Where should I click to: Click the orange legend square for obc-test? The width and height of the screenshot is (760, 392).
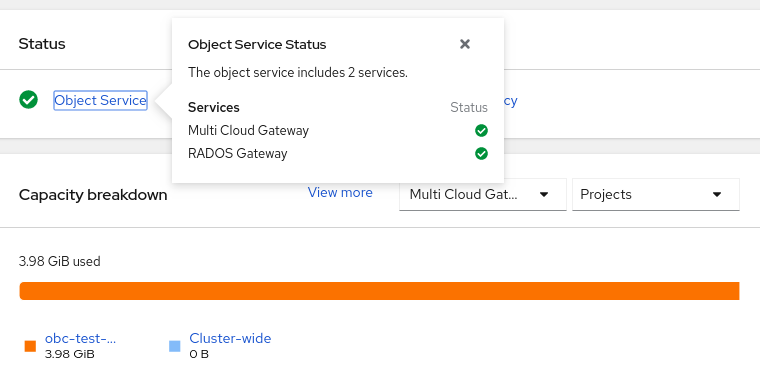[x=30, y=346]
